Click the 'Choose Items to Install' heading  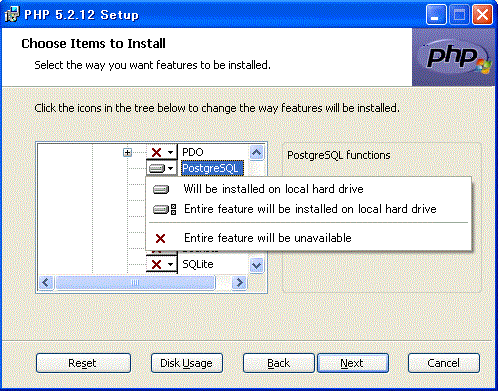coord(93,44)
